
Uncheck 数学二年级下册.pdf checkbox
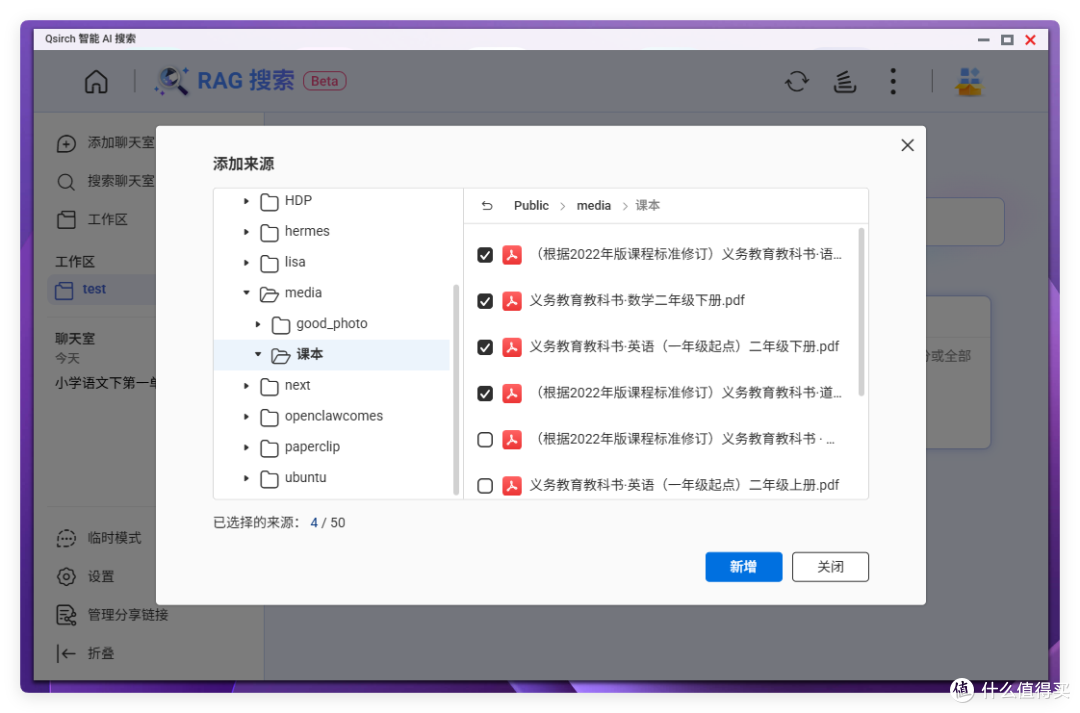point(485,301)
